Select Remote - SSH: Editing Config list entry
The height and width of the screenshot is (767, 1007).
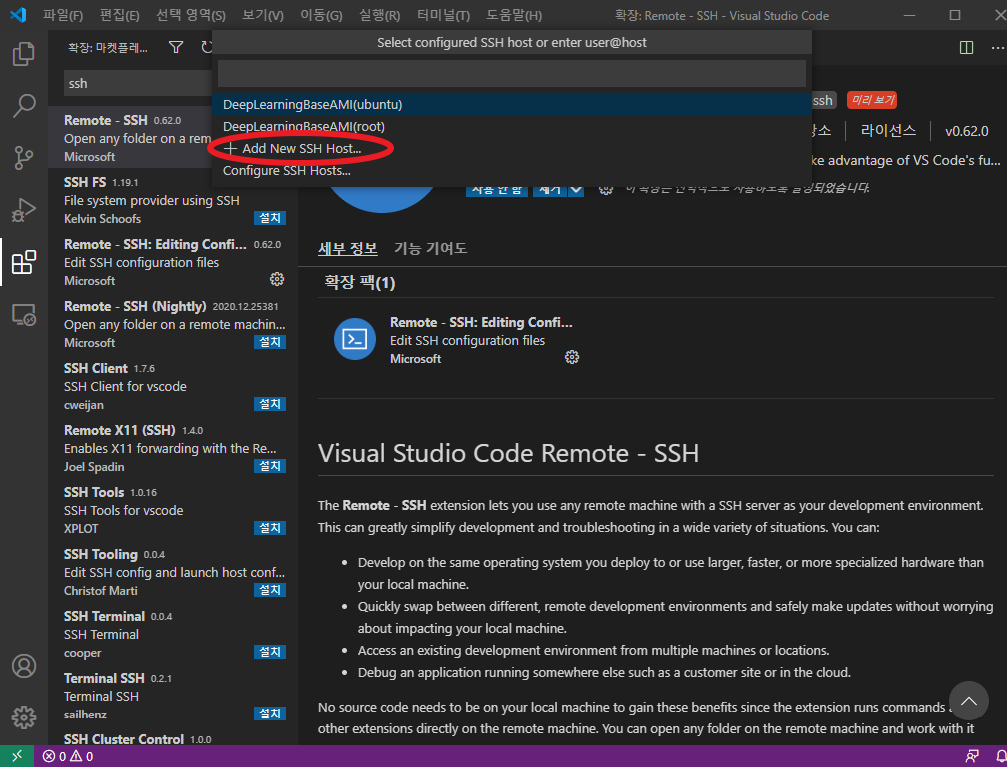click(173, 262)
